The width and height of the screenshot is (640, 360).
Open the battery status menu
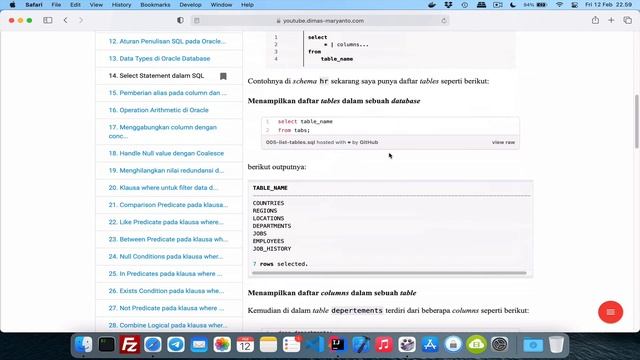pyautogui.click(x=535, y=5)
